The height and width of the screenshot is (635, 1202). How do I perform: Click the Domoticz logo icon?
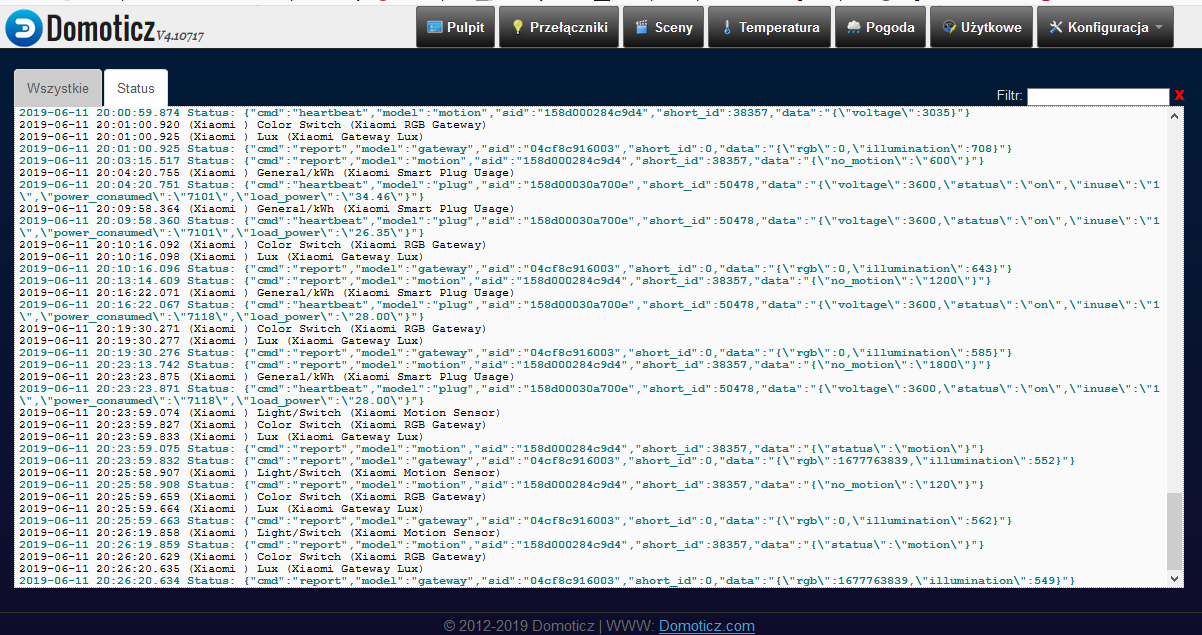pos(24,28)
